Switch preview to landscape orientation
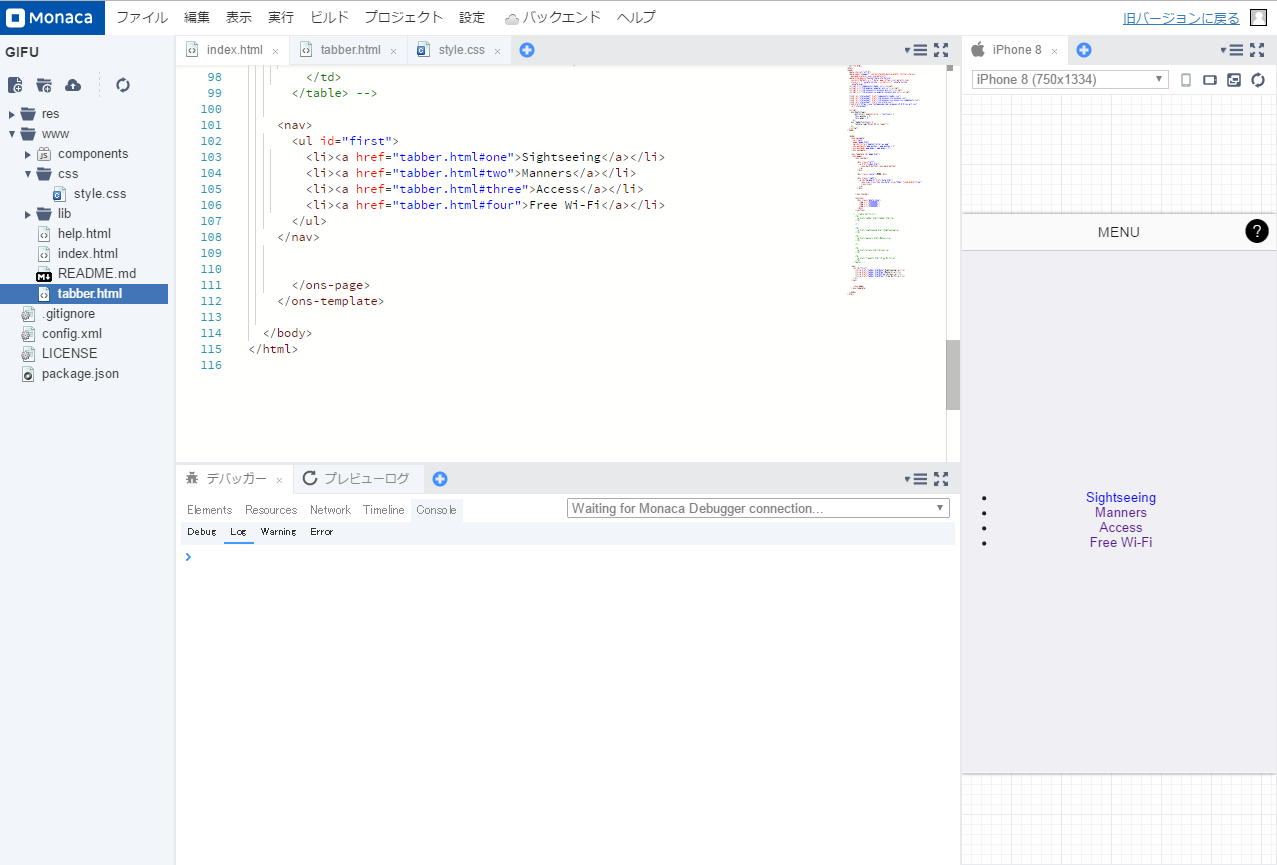 1210,80
